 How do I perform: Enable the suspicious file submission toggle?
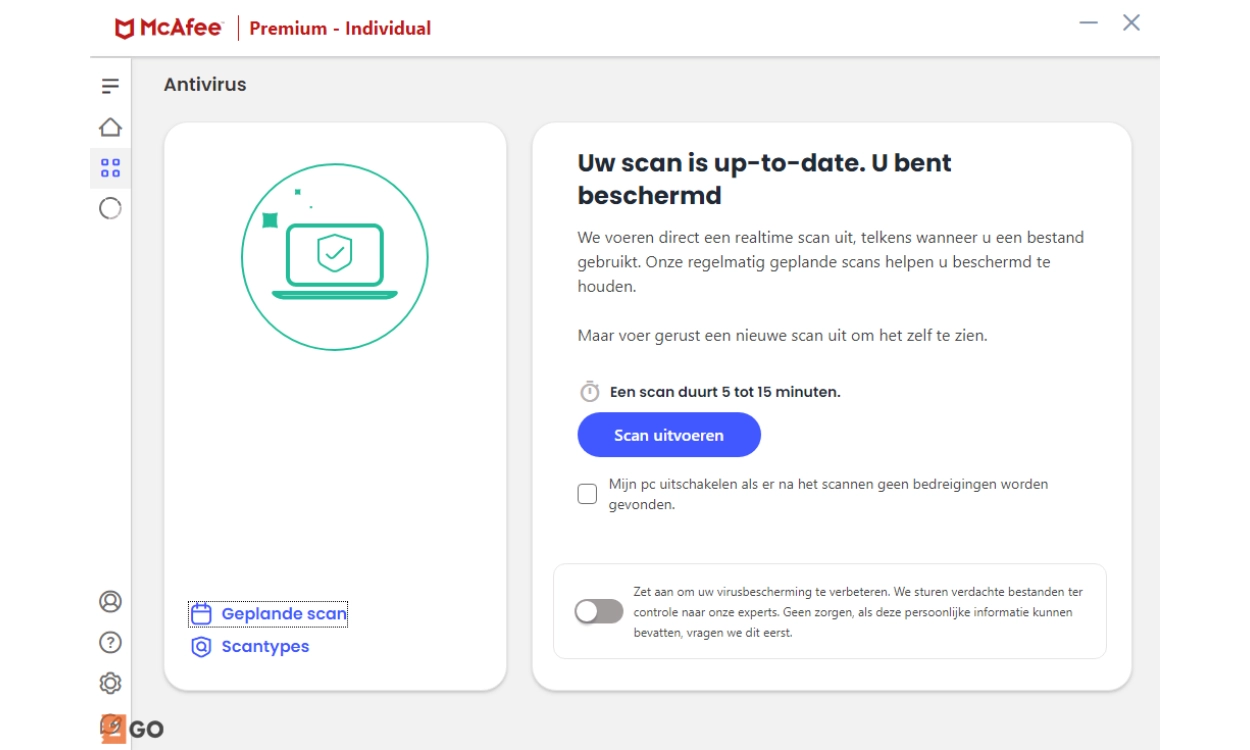pos(599,611)
